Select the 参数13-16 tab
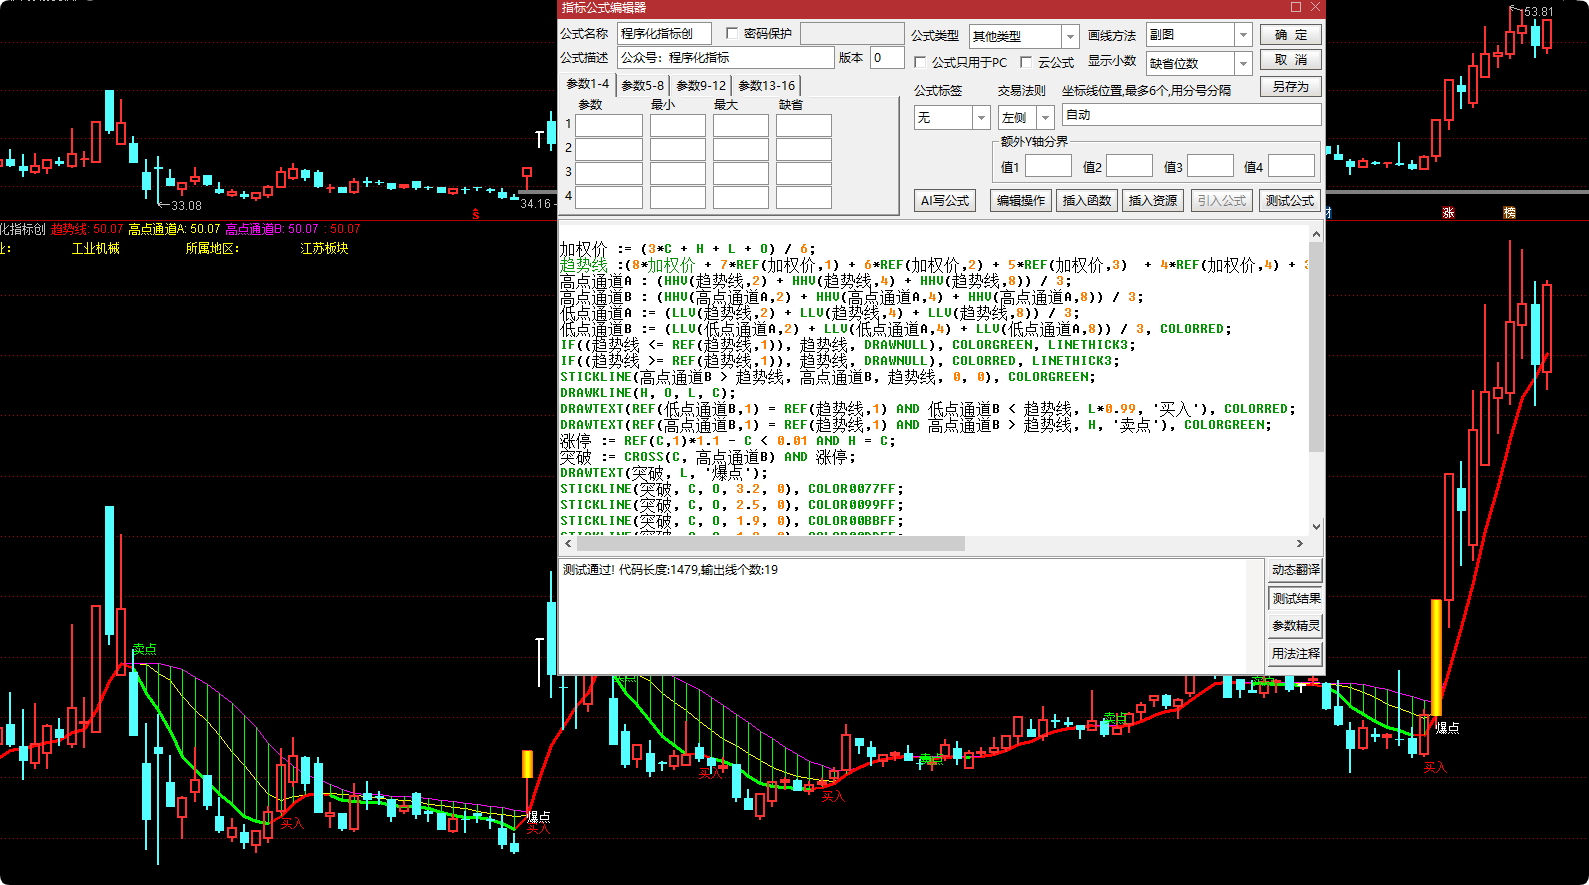 pos(766,86)
